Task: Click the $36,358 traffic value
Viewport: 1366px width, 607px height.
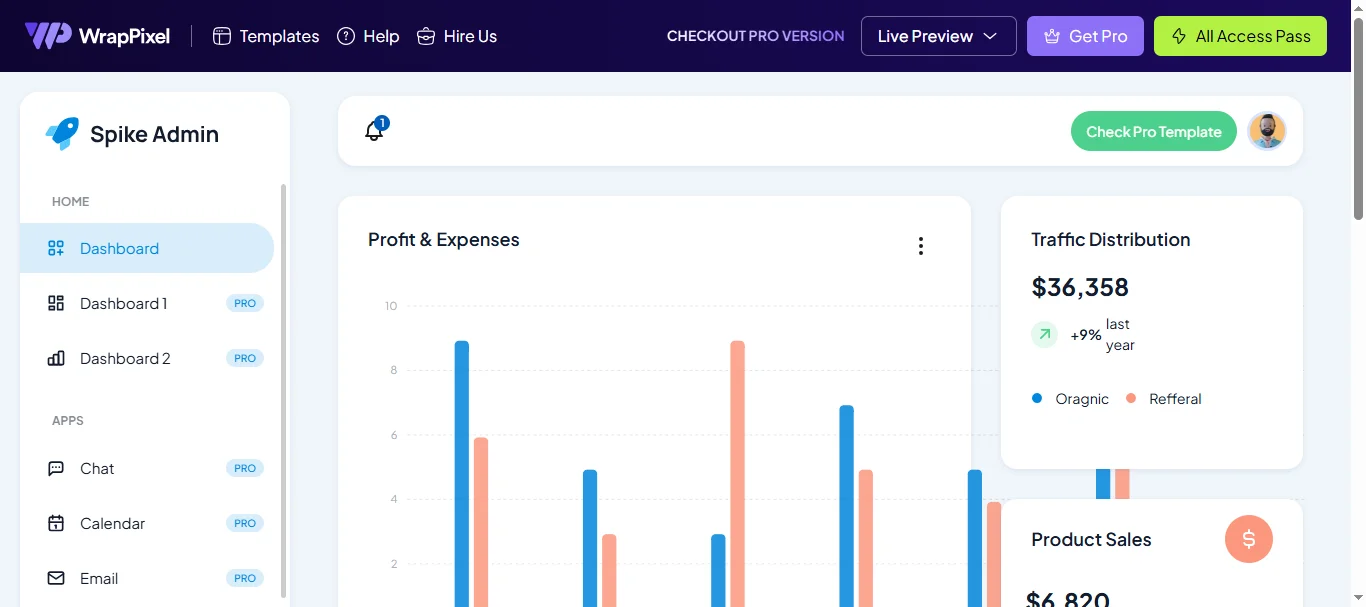Action: [x=1080, y=287]
